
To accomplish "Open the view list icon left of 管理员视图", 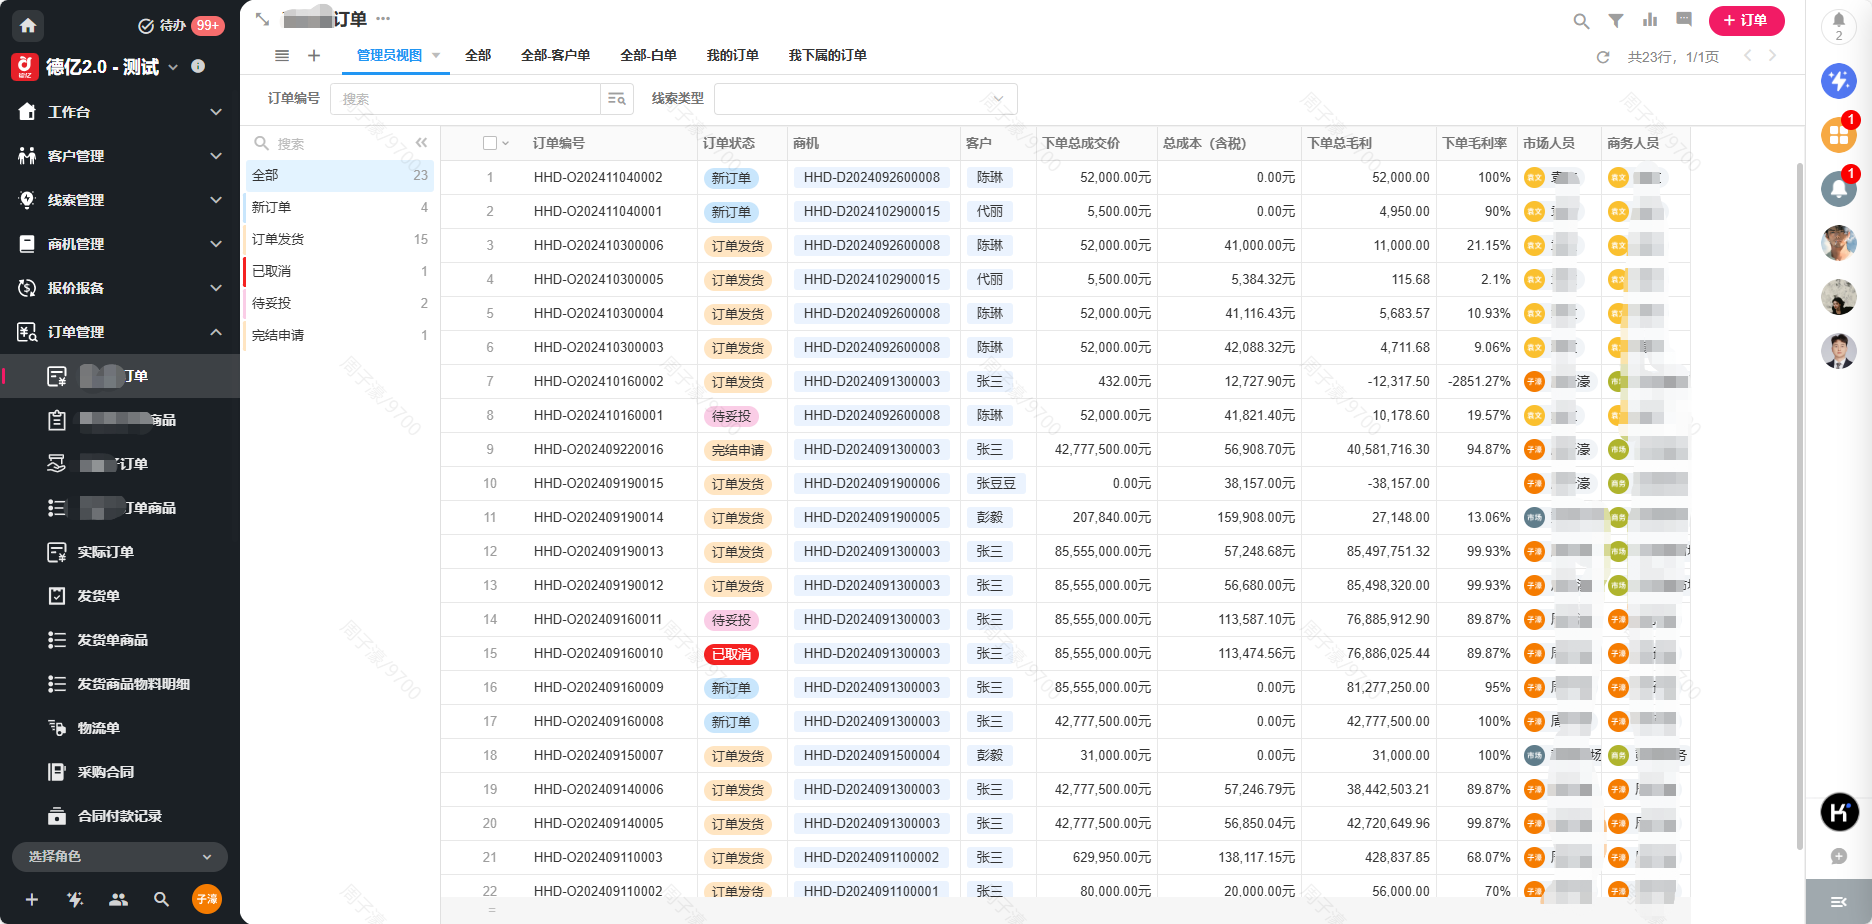I will click(x=281, y=55).
